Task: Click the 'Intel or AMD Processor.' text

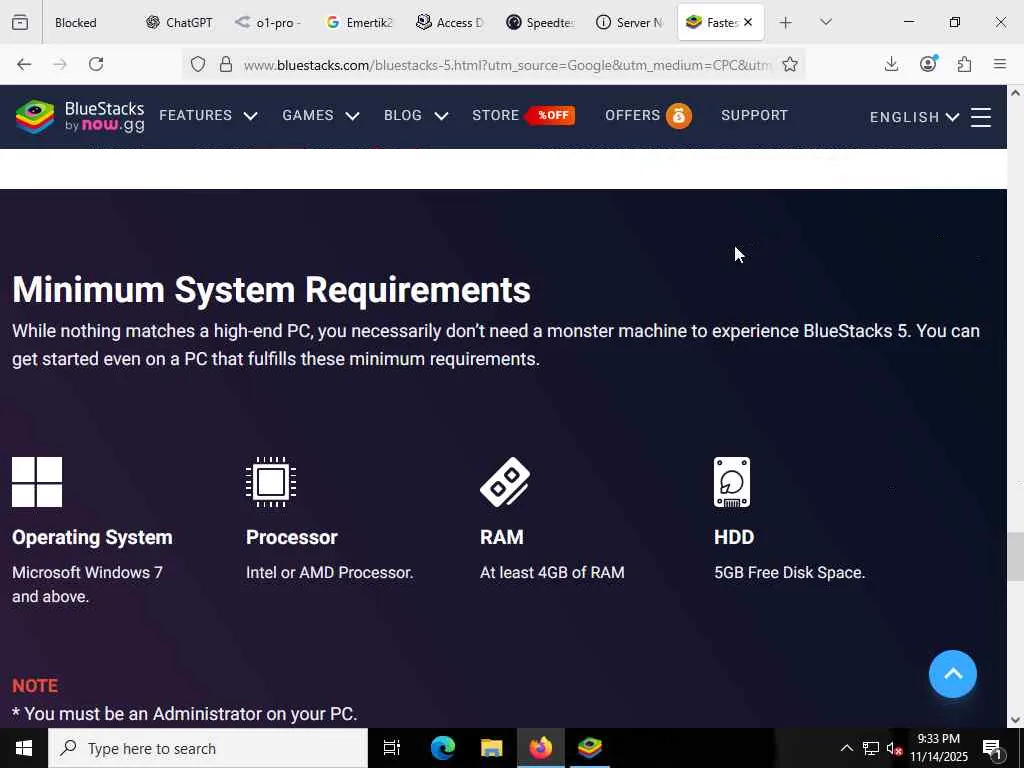Action: pos(329,573)
